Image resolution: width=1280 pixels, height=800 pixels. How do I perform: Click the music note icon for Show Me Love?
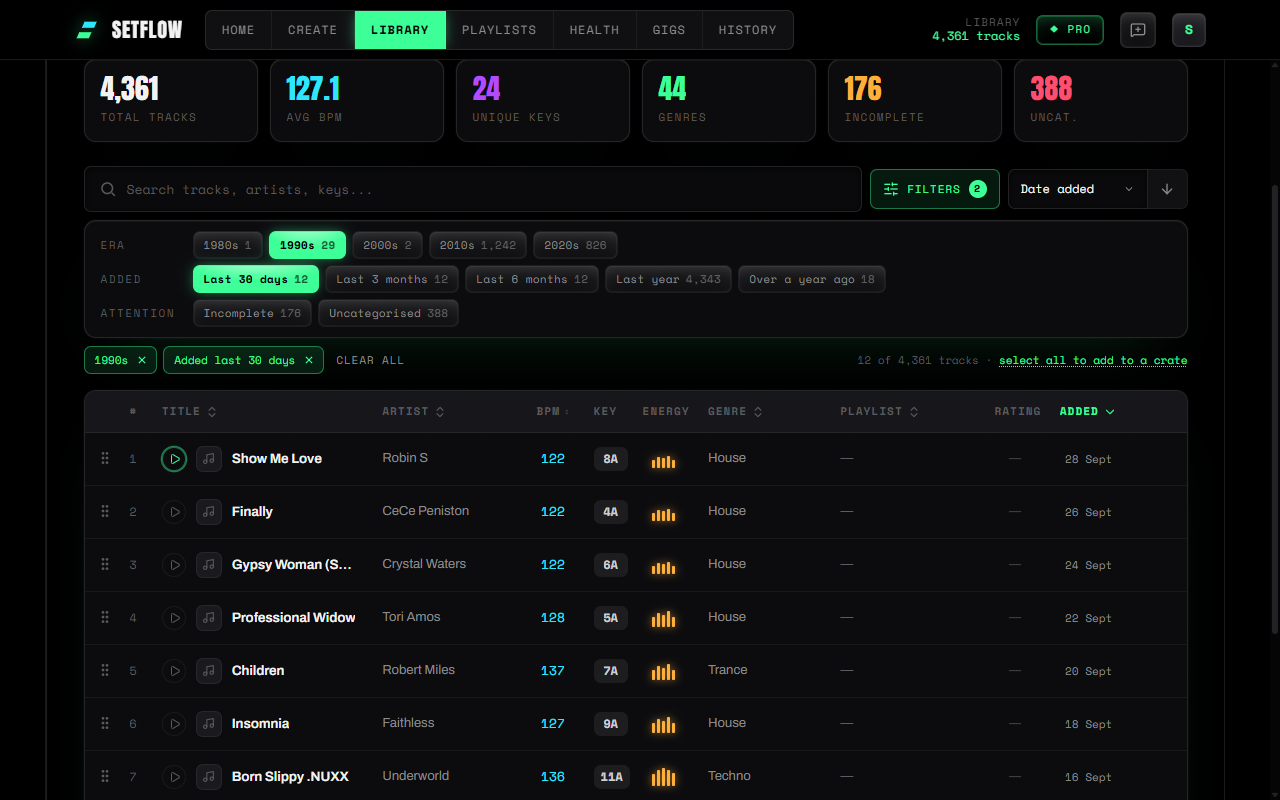(209, 459)
